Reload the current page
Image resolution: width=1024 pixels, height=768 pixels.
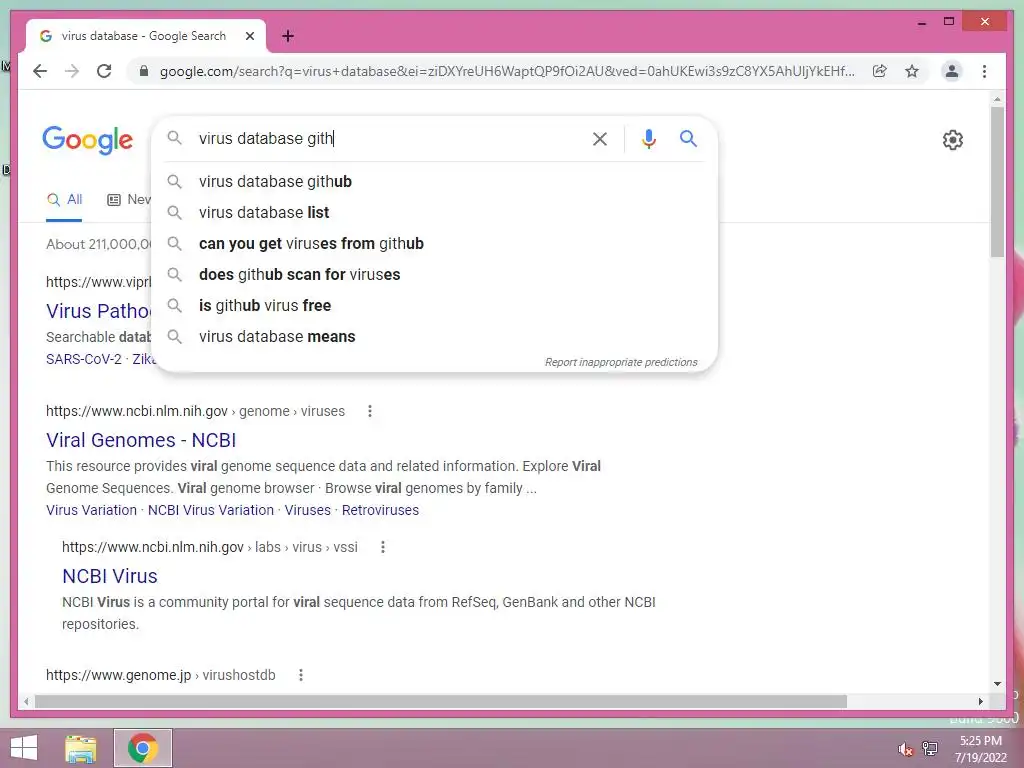[x=104, y=71]
